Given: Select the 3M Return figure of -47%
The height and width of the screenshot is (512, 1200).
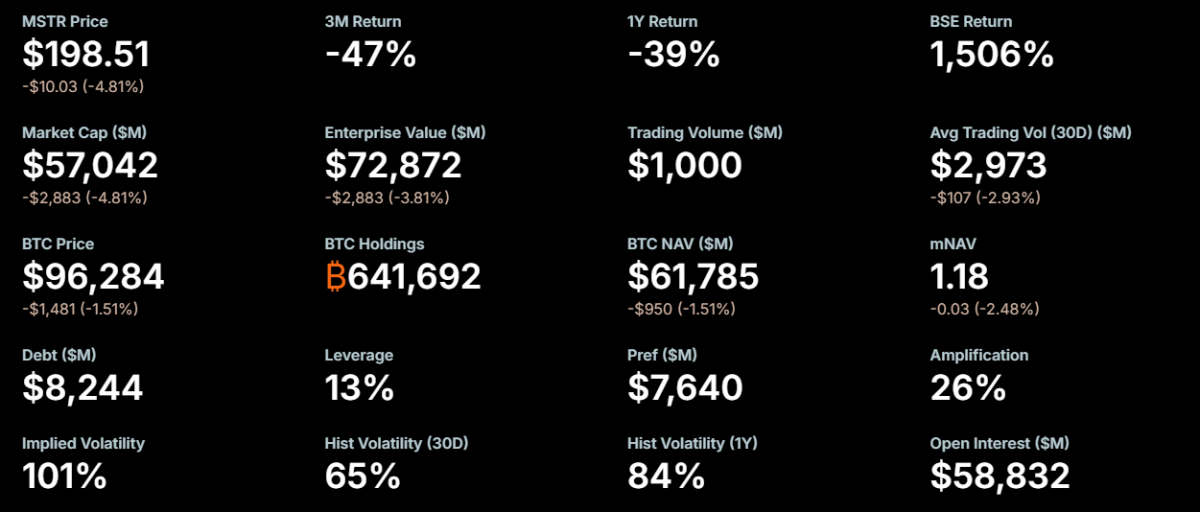Looking at the screenshot, I should tap(370, 54).
